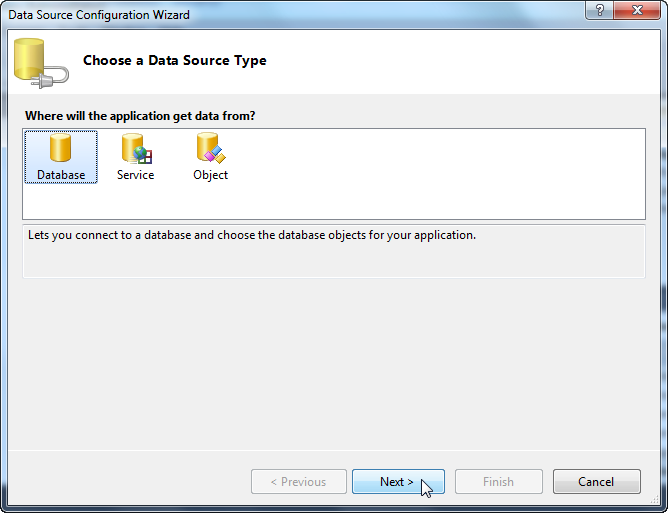Screen dimensions: 668x513
Task: Click the 'Object' text label
Action: (x=210, y=175)
